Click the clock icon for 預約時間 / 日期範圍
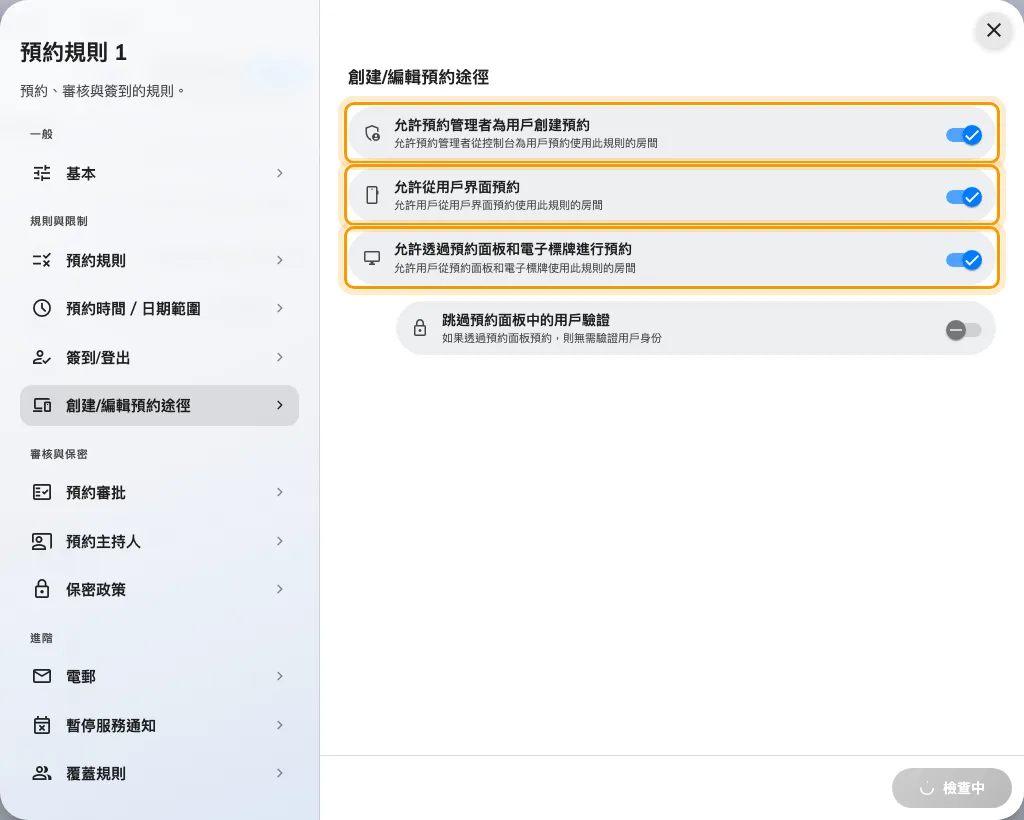 point(42,308)
